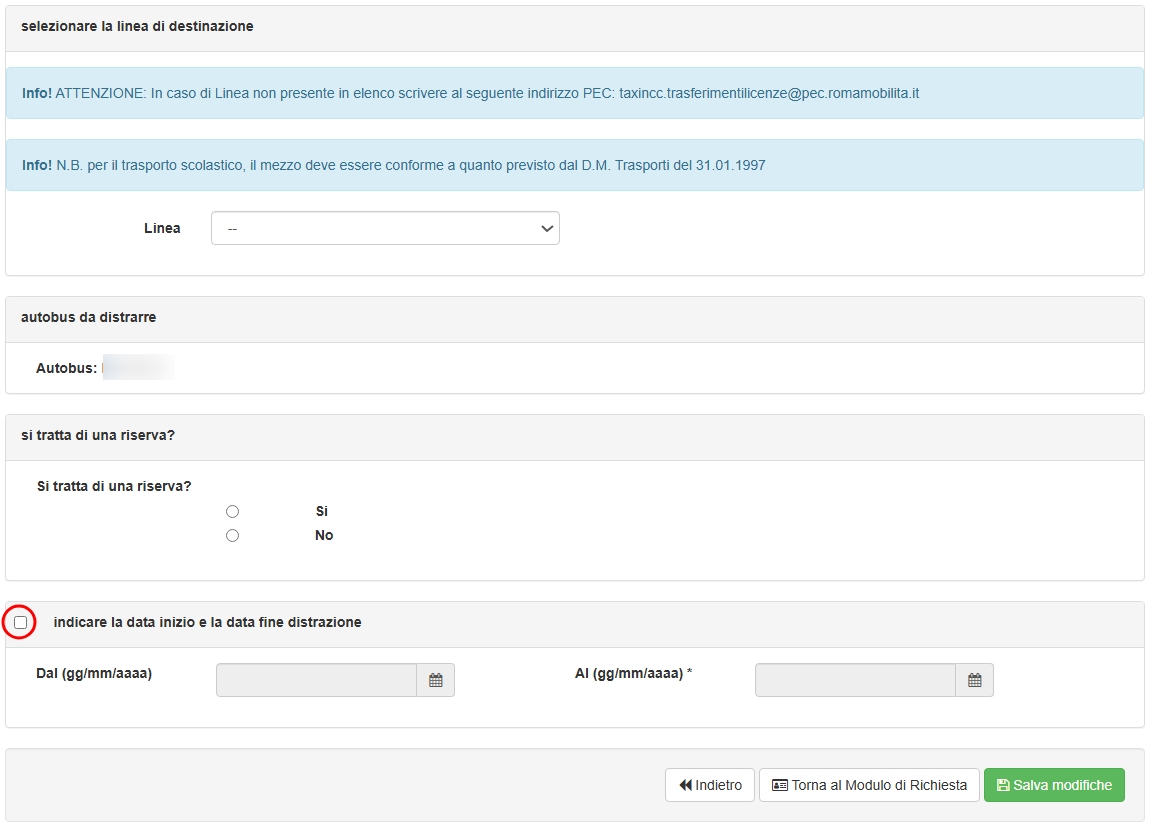The width and height of the screenshot is (1157, 830).
Task: Select the "No" radio button
Action: coord(232,536)
